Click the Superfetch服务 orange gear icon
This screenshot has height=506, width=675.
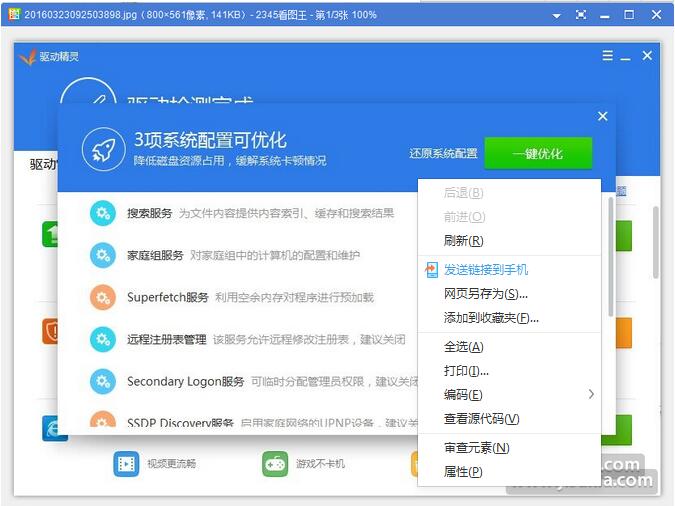click(x=102, y=298)
